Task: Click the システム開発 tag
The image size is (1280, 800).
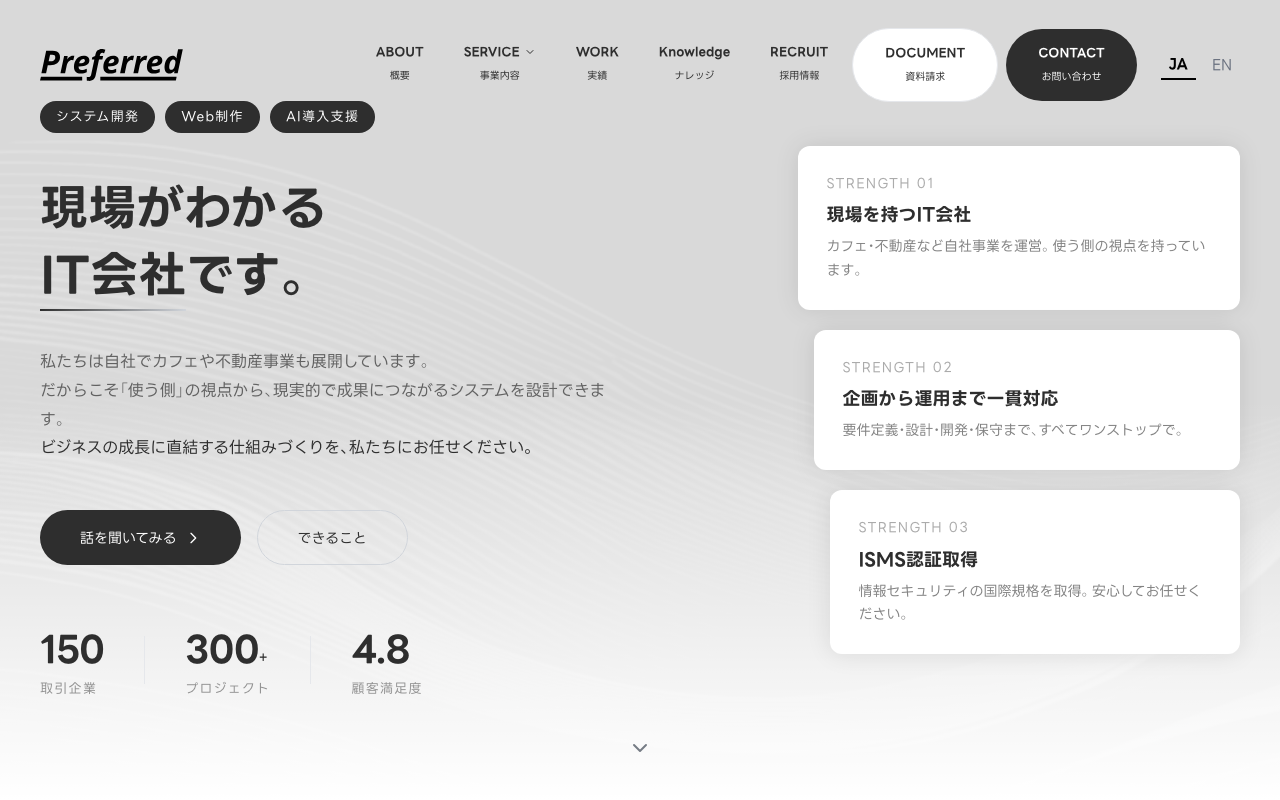Action: coord(97,117)
